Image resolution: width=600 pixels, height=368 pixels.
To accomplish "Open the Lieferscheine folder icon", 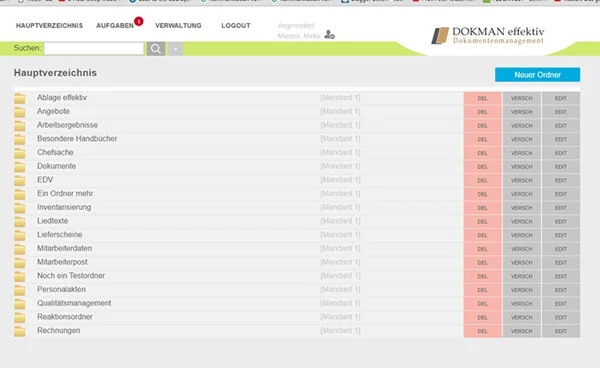I will coord(20,235).
